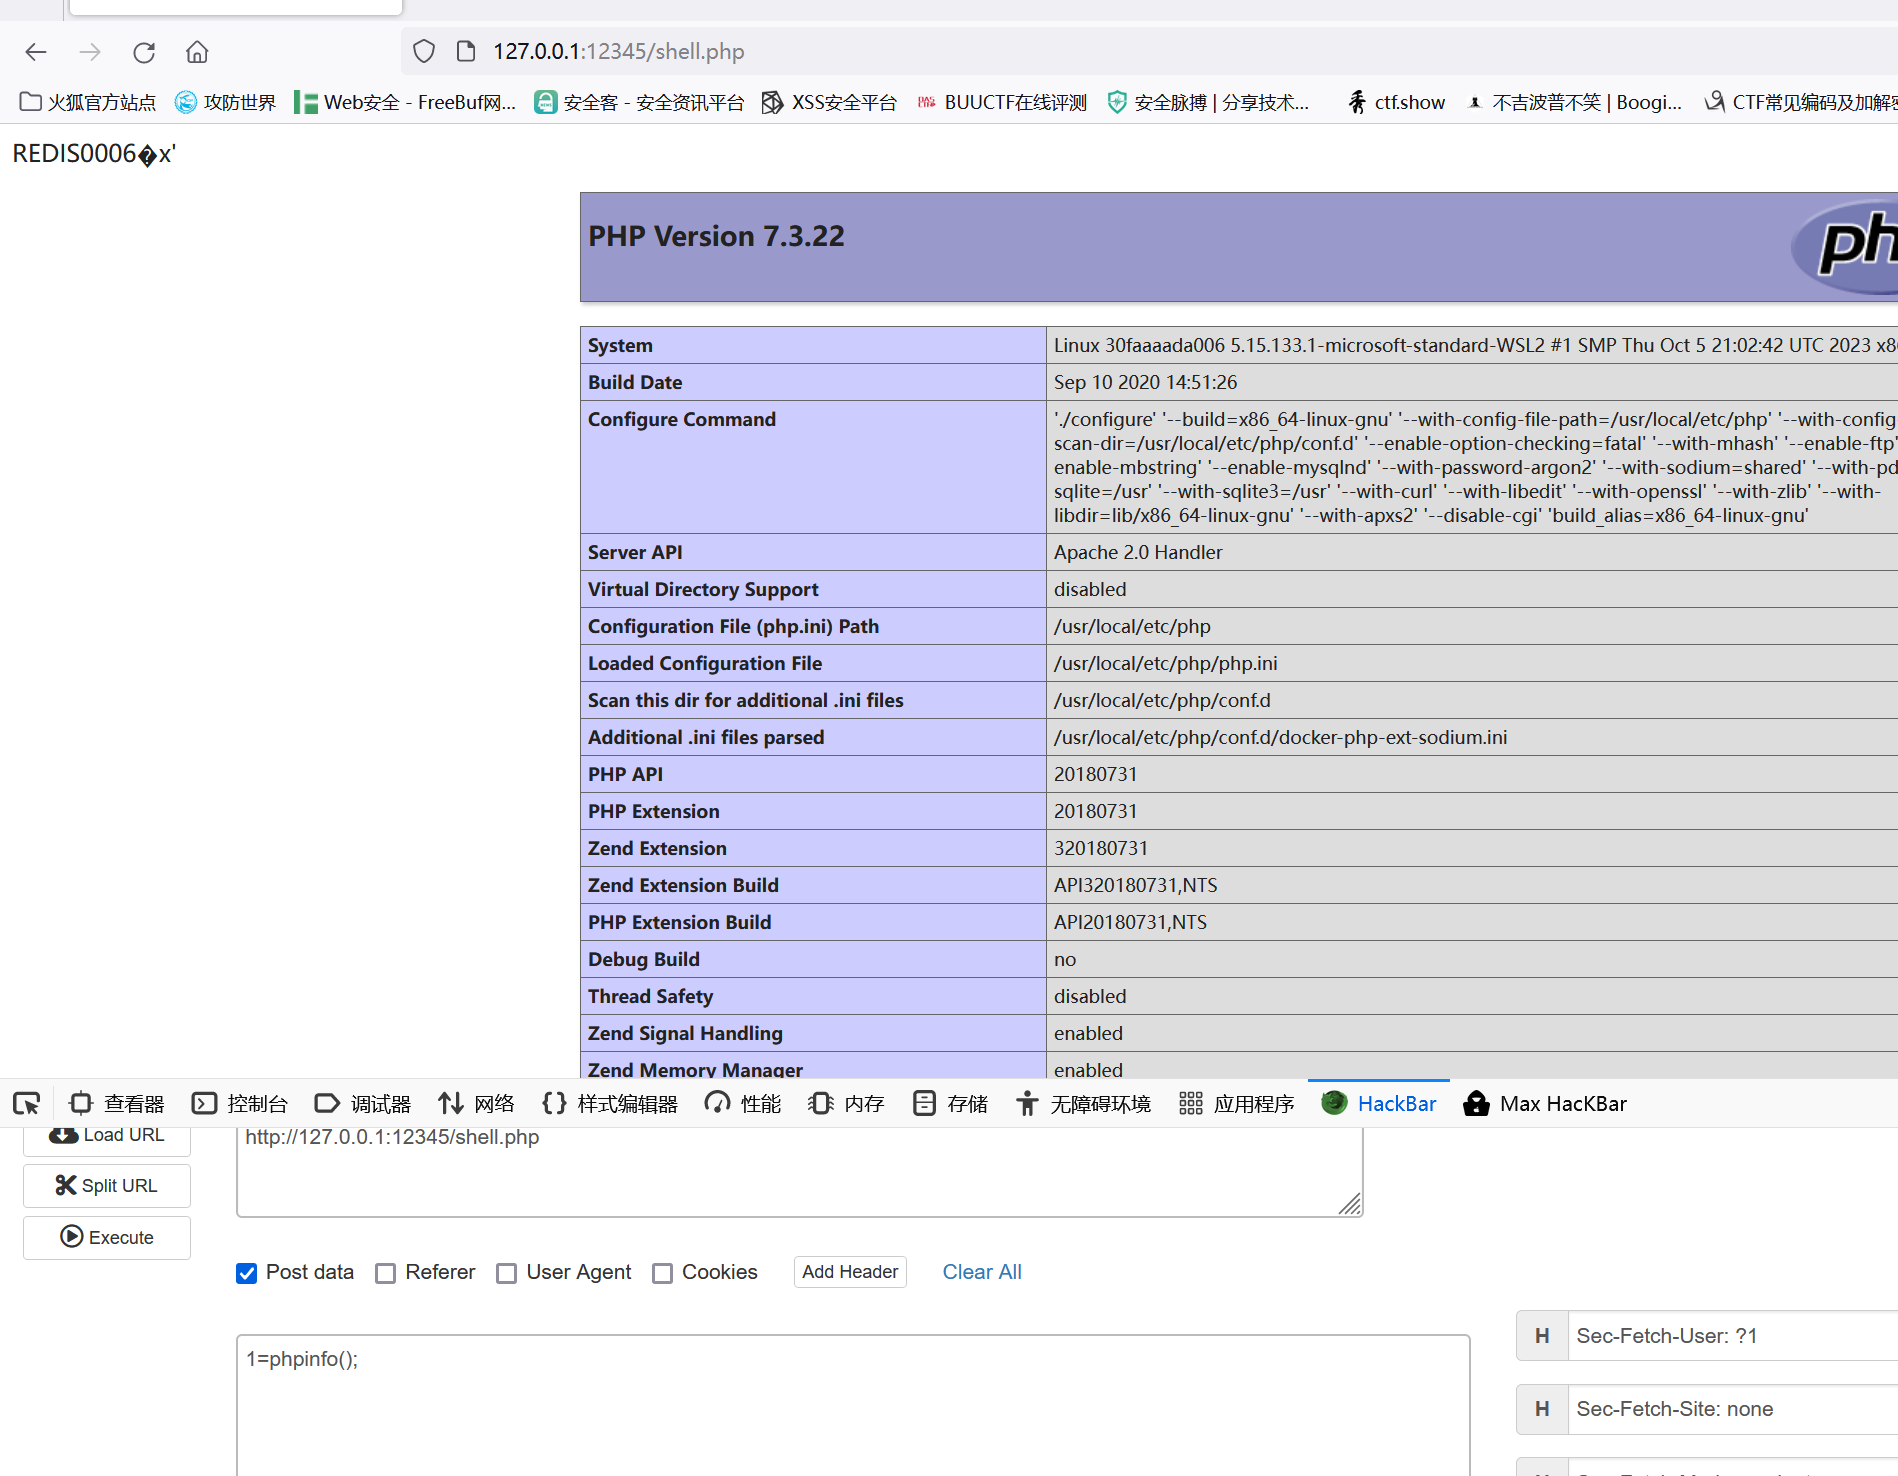This screenshot has width=1898, height=1476.
Task: Open the 安全客 bookmark
Action: (x=639, y=102)
